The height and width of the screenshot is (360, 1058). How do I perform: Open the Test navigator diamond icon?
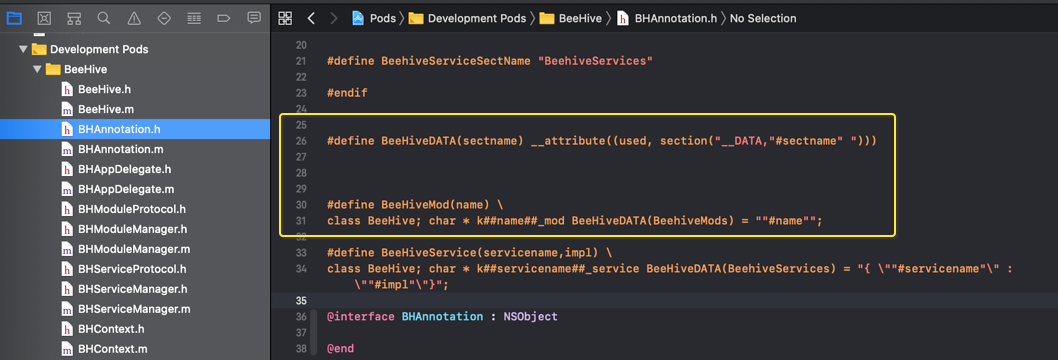pos(164,18)
